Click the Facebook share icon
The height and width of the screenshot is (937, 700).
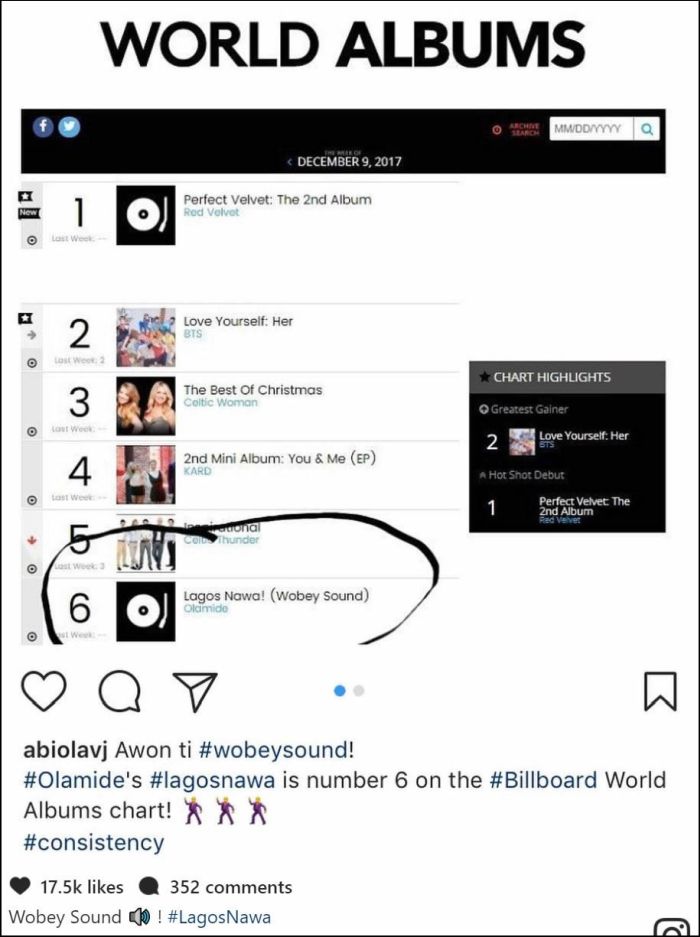click(x=44, y=127)
